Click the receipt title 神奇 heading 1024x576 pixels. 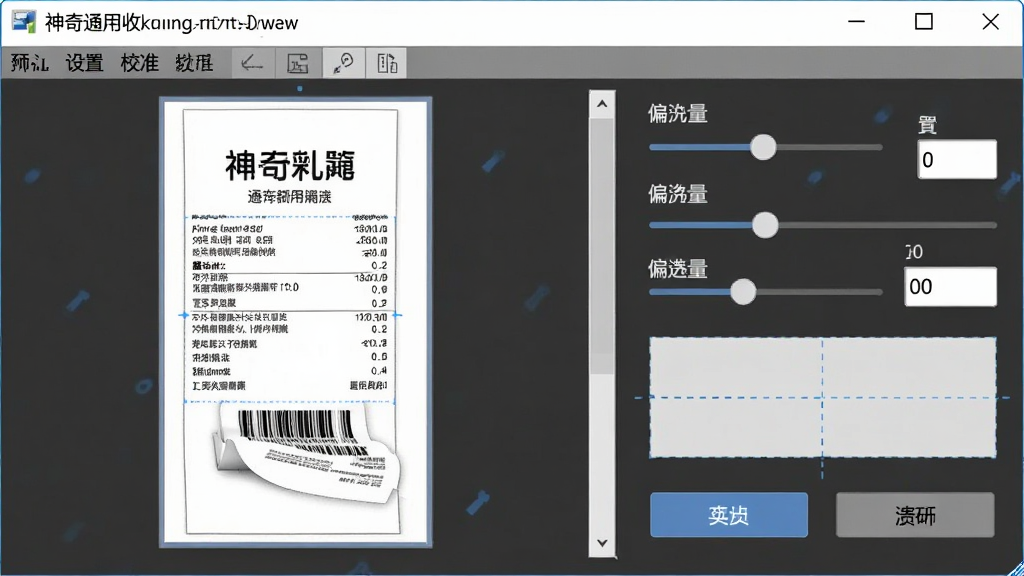tap(290, 166)
